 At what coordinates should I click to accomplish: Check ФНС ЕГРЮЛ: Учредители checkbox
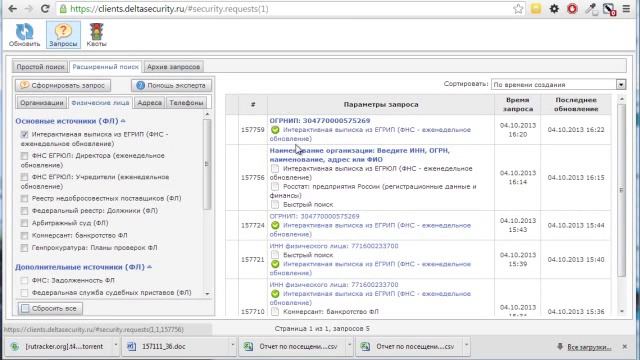[x=24, y=177]
